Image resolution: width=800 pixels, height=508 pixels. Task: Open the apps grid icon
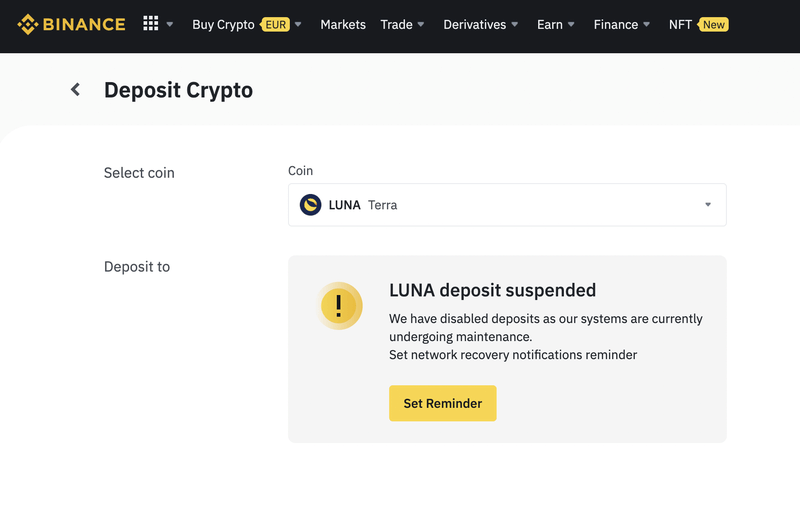tap(151, 23)
